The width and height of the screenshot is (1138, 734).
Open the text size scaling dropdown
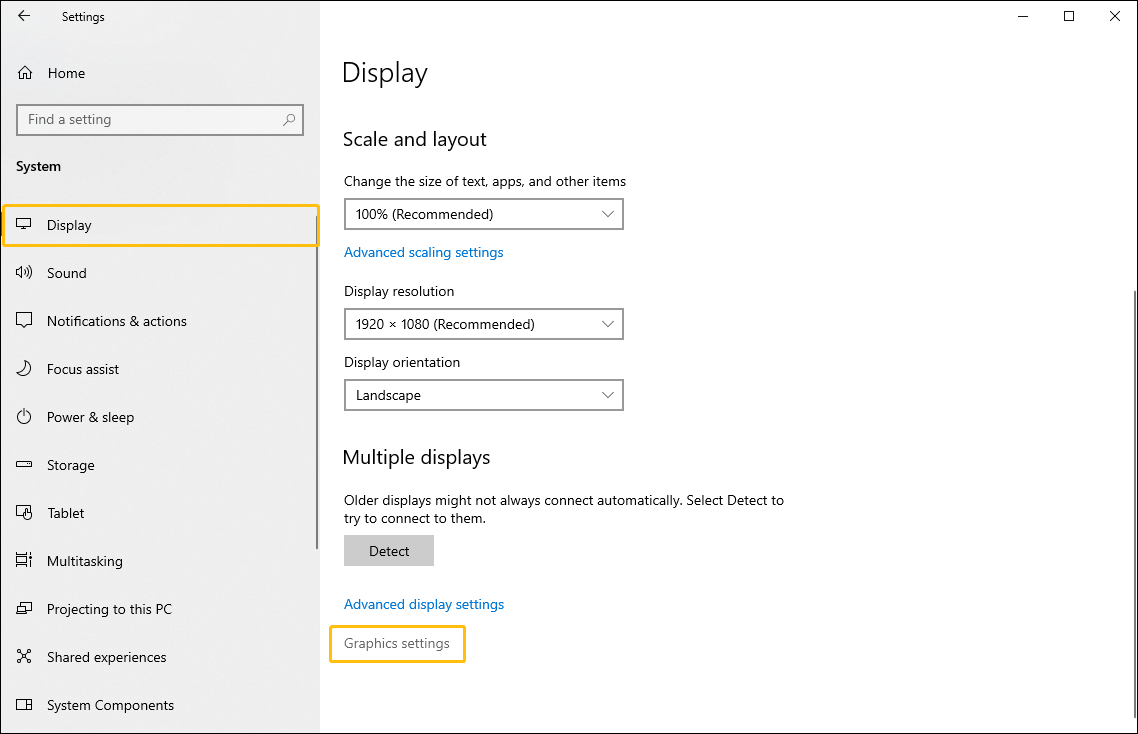[x=483, y=214]
